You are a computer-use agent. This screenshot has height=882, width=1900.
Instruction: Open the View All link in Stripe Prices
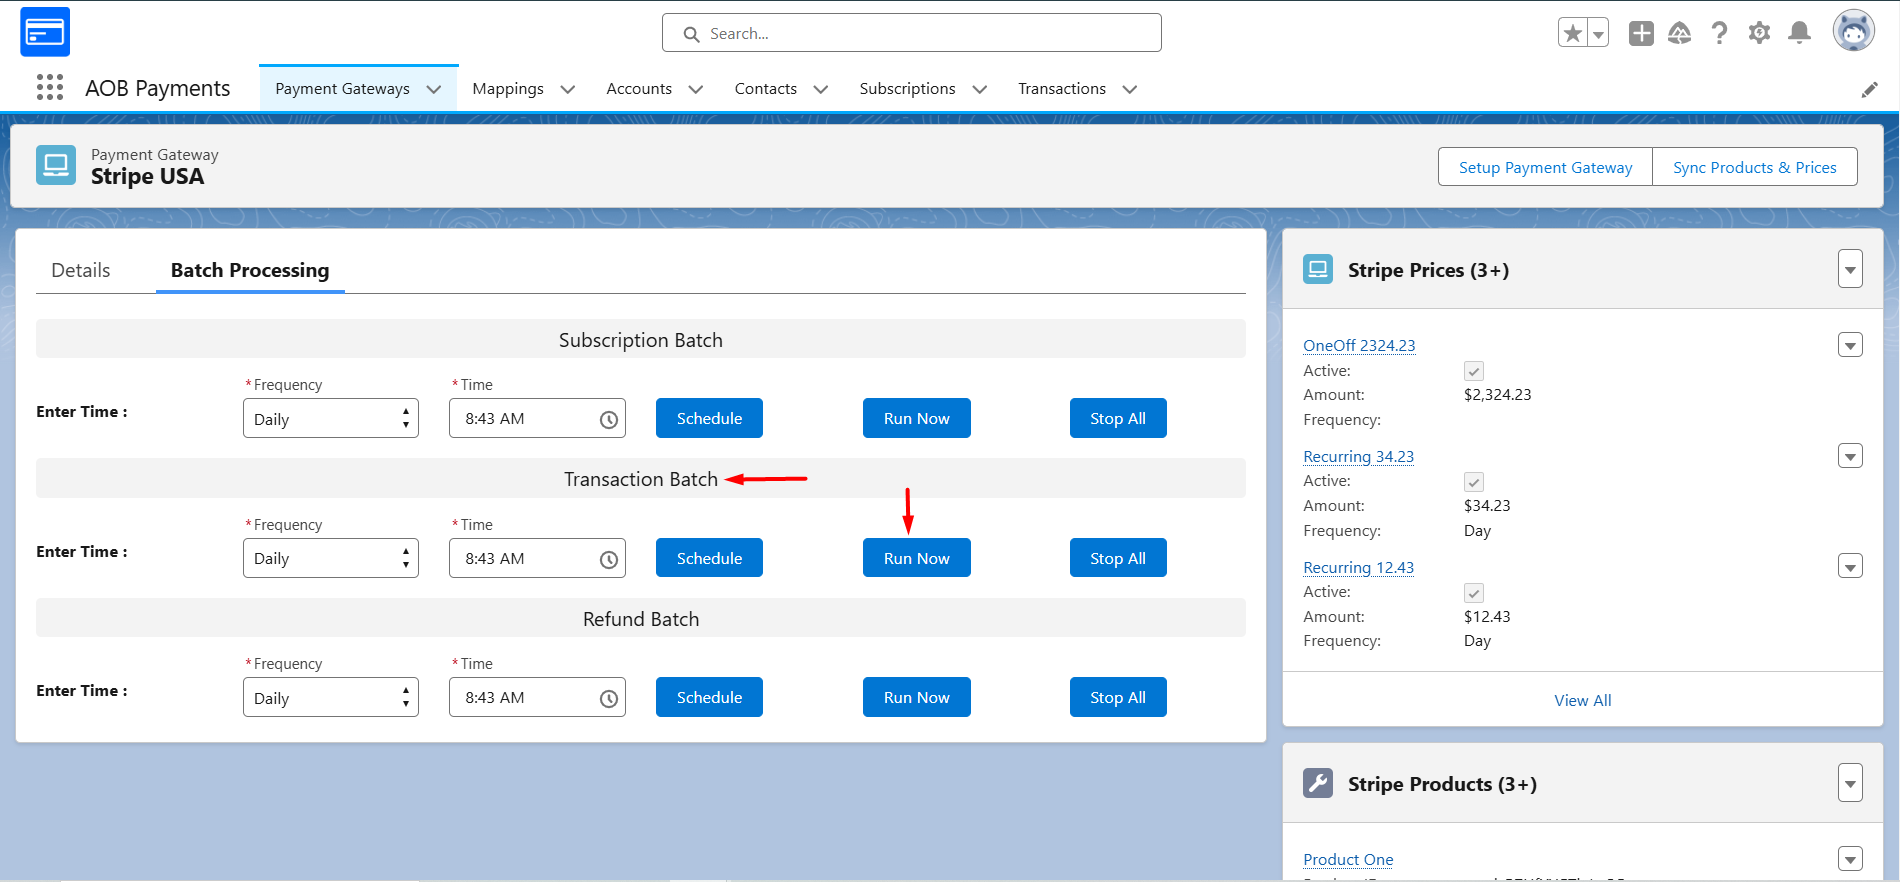tap(1583, 700)
